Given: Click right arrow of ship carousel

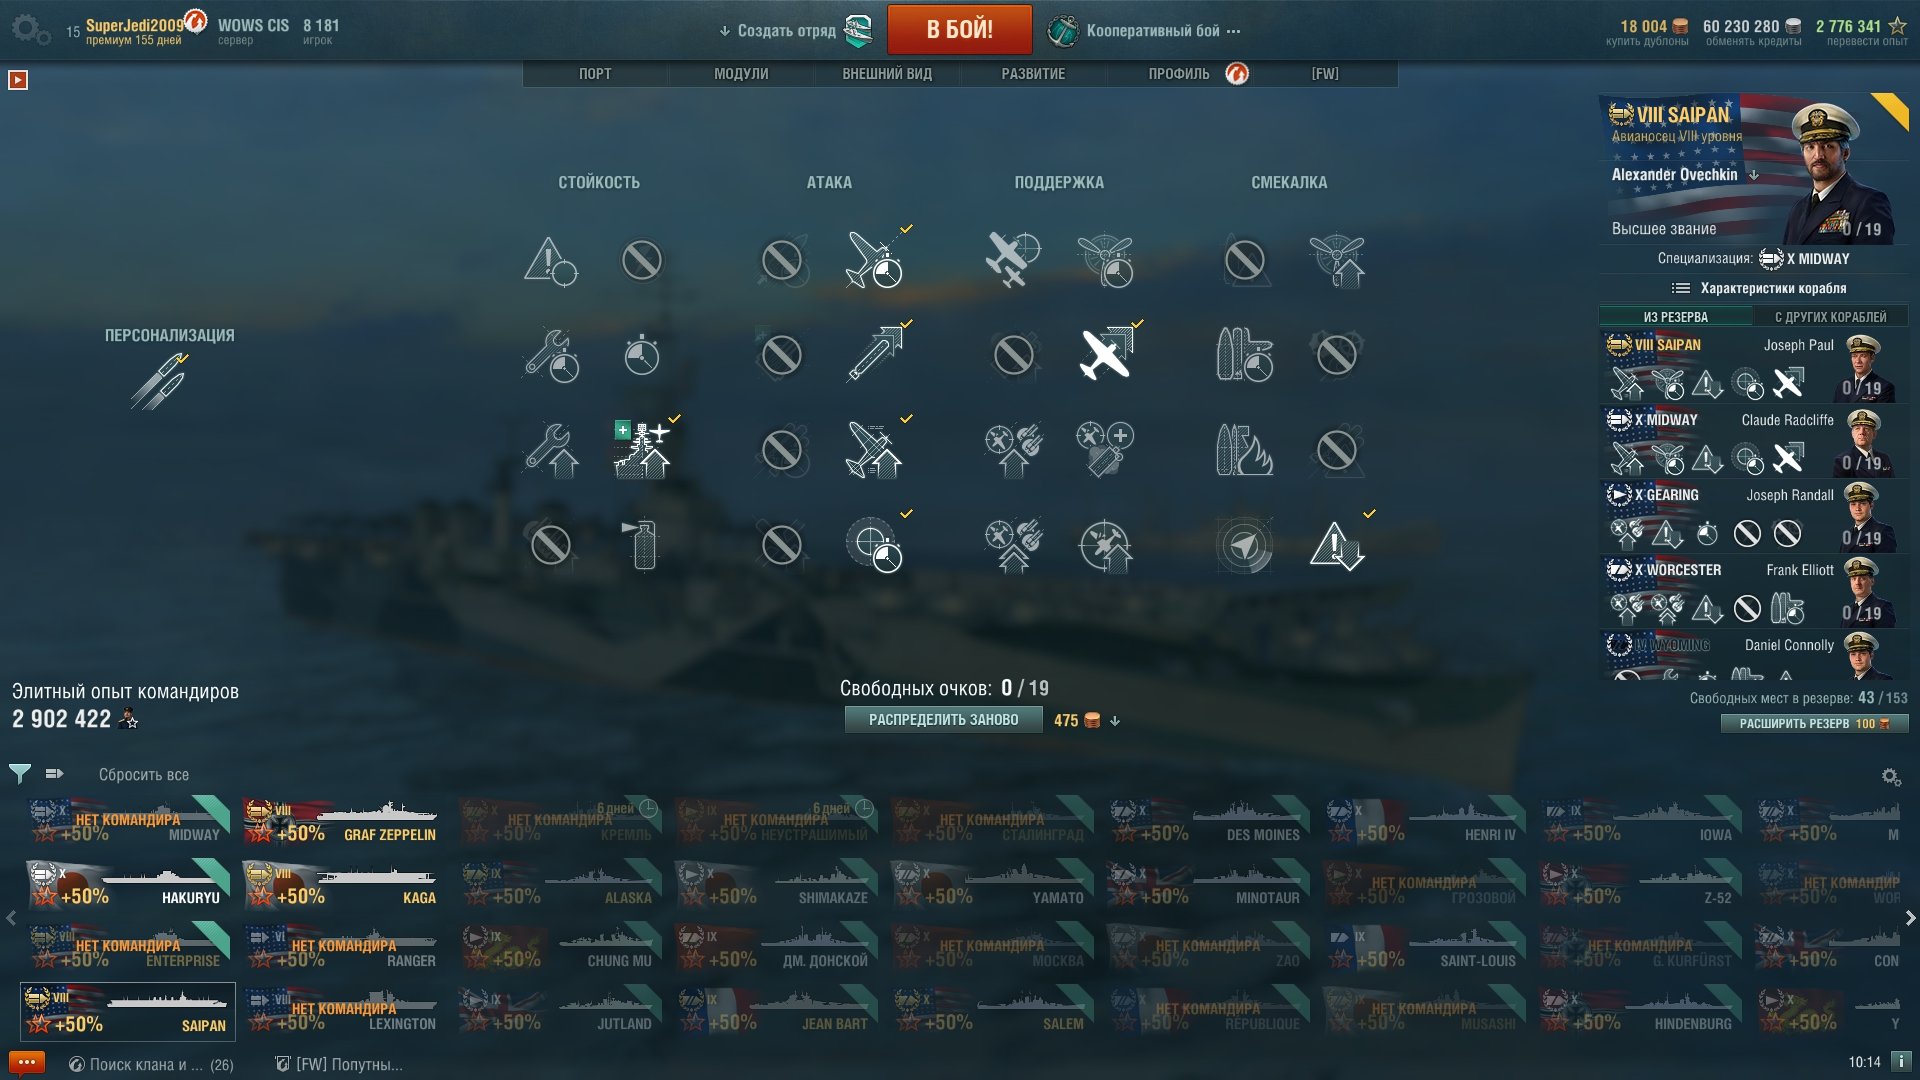Looking at the screenshot, I should tap(1910, 917).
